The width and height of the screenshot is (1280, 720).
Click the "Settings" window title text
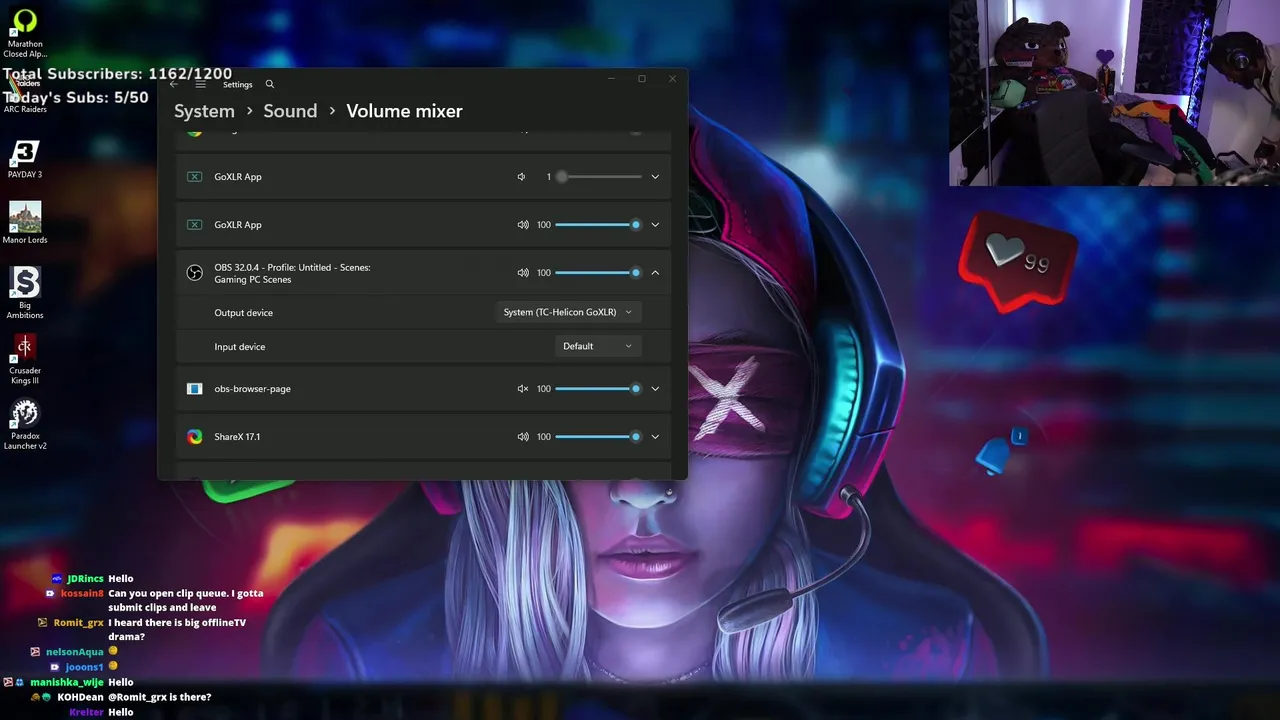238,85
